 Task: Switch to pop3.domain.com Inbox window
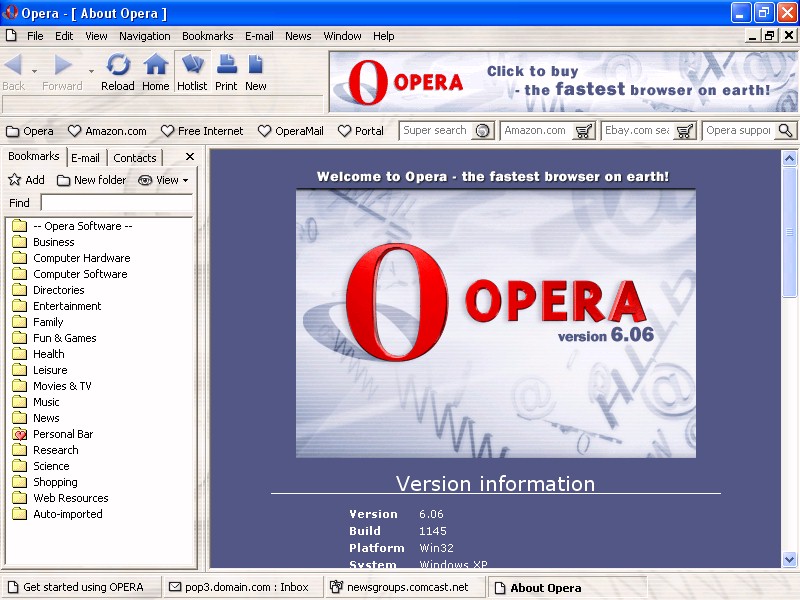[243, 587]
